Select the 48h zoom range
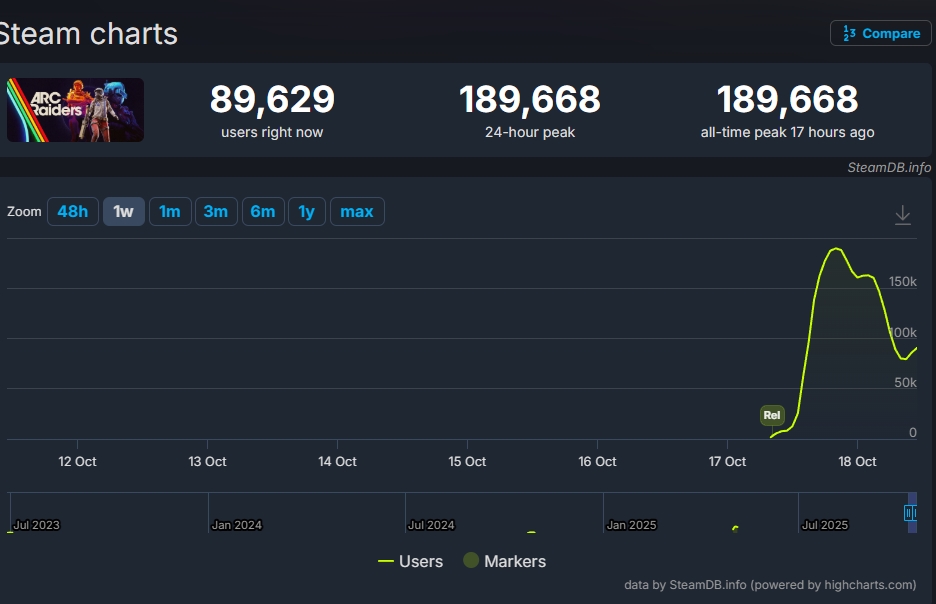This screenshot has width=936, height=604. tap(73, 211)
